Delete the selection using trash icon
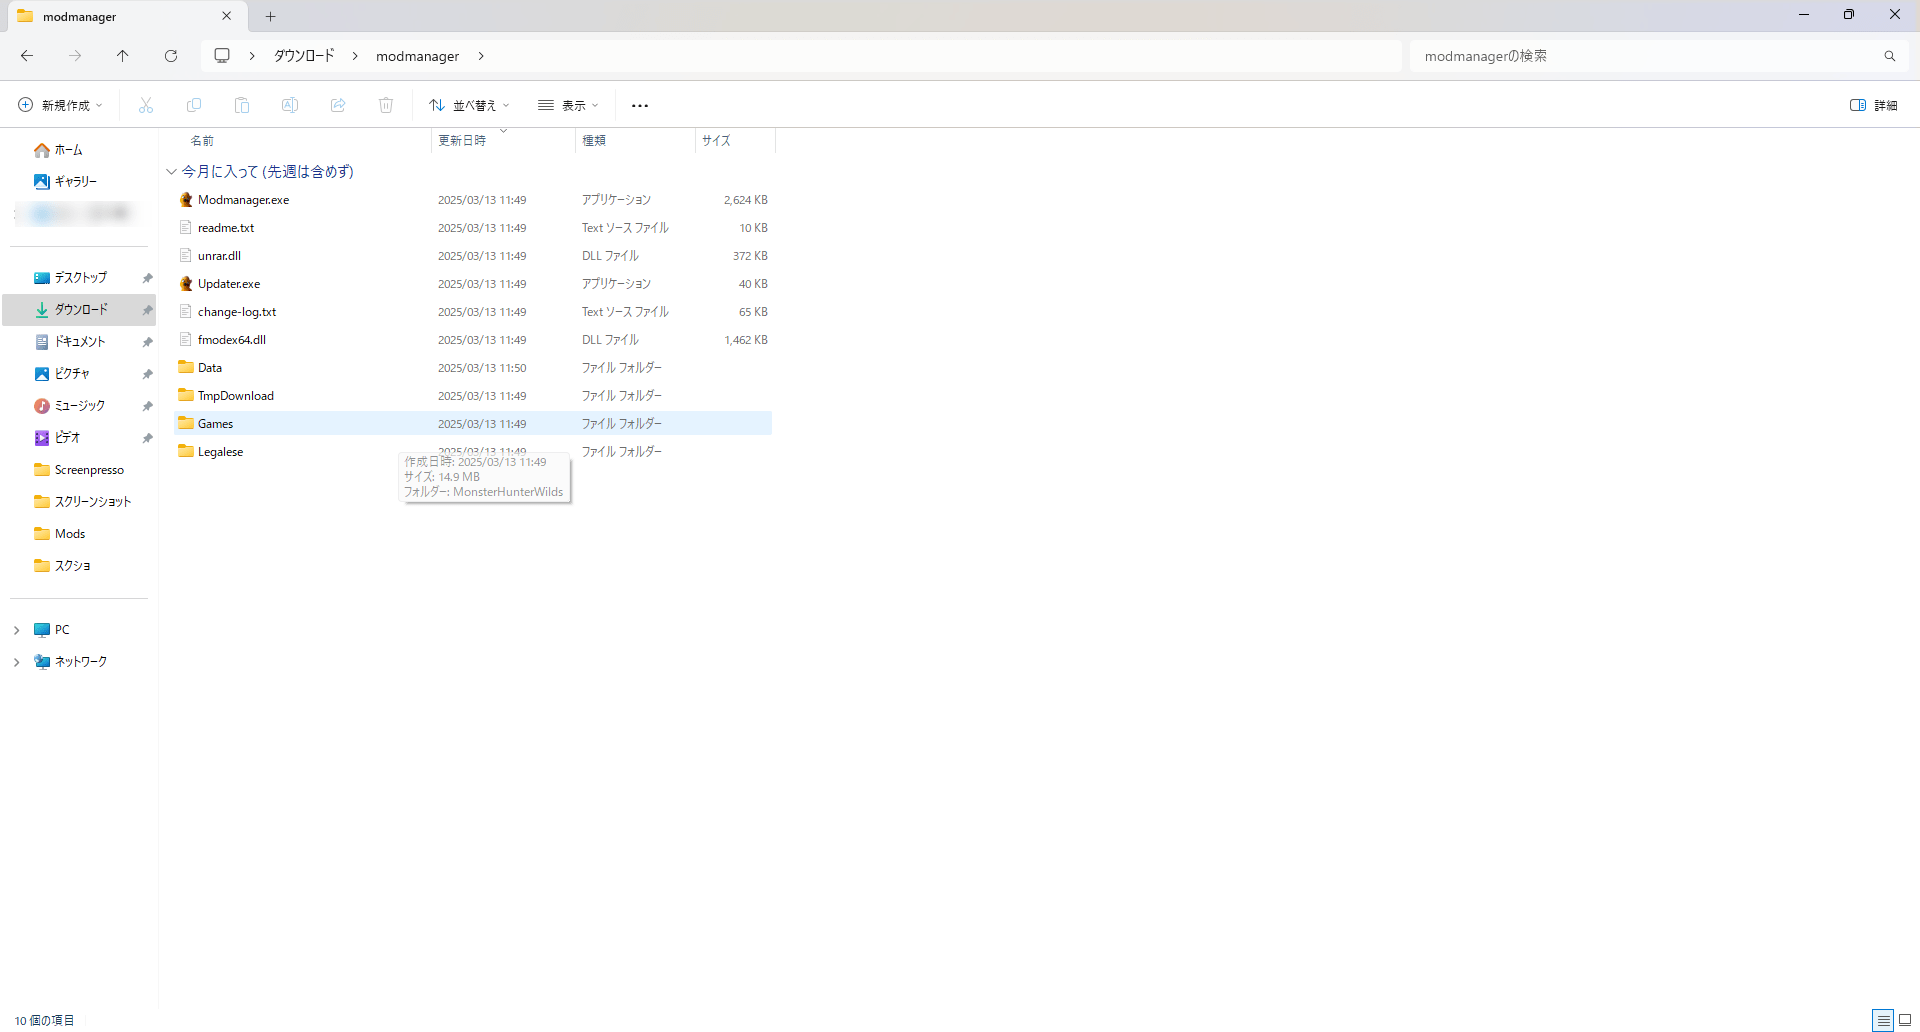 [x=386, y=105]
